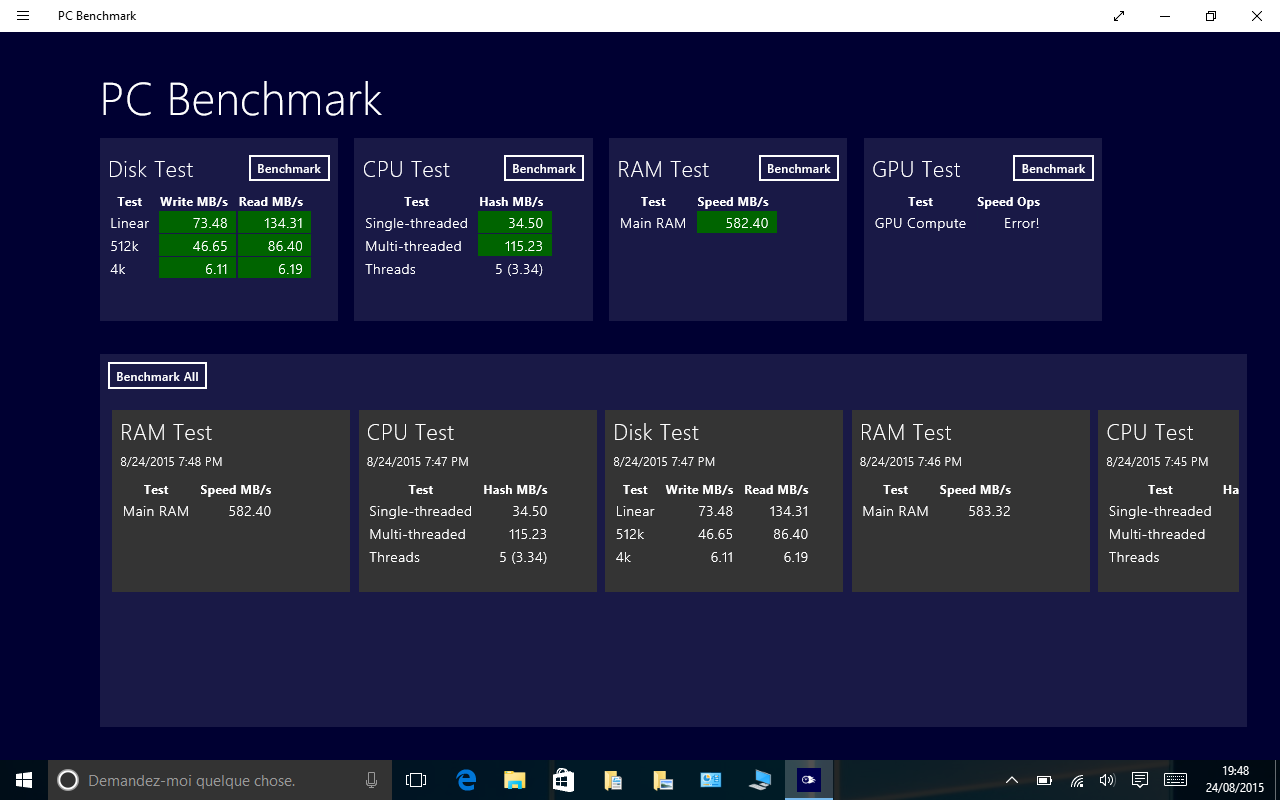Open clock showing 19:48
Screen dimensions: 1280x800
click(1235, 780)
